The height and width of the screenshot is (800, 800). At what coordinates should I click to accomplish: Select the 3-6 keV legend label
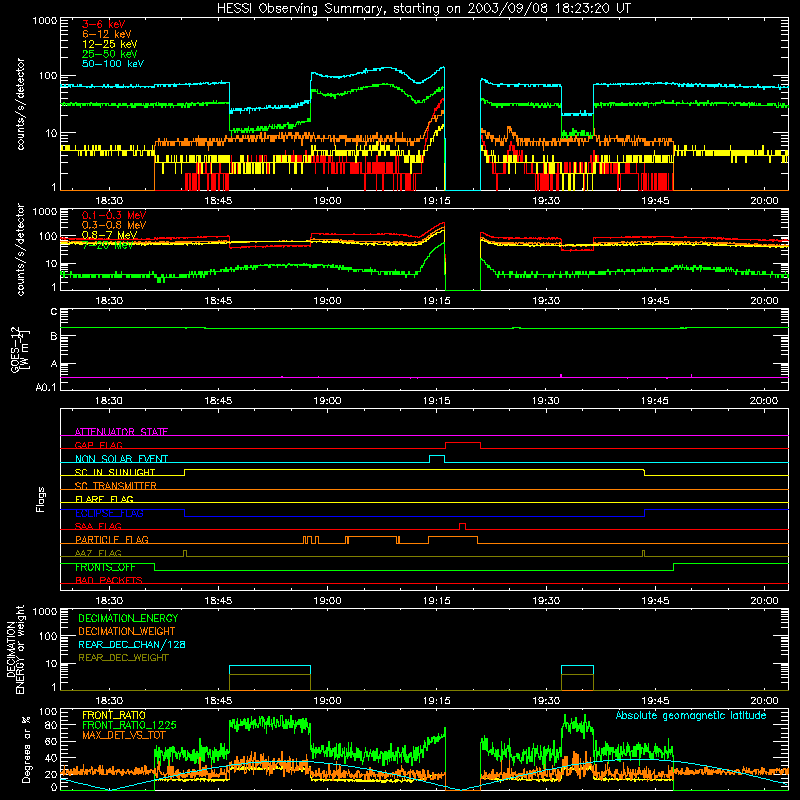point(103,24)
